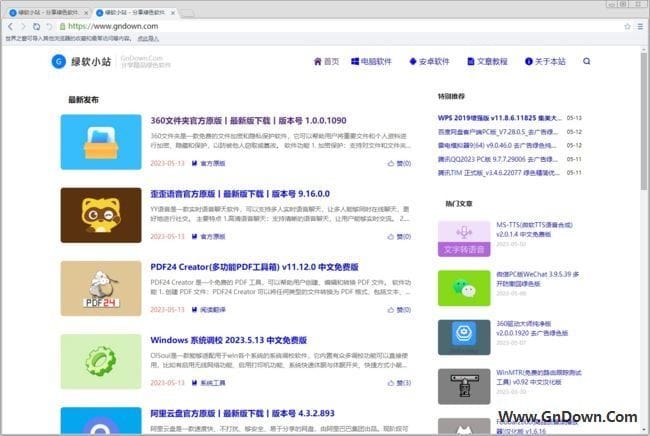Viewport: 650px width, 436px height.
Task: Open the 360驱动大师 v2.0.0.1920 popular article
Action: tap(532, 328)
